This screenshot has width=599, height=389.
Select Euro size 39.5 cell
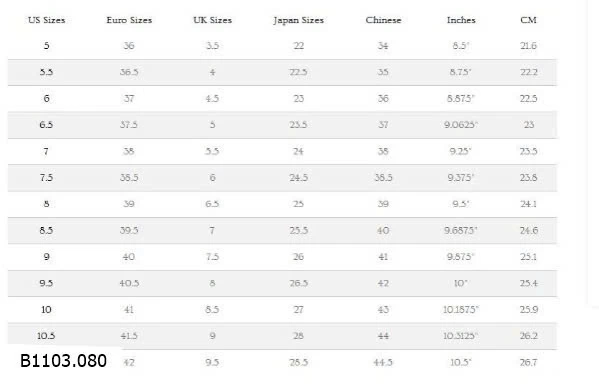click(129, 230)
